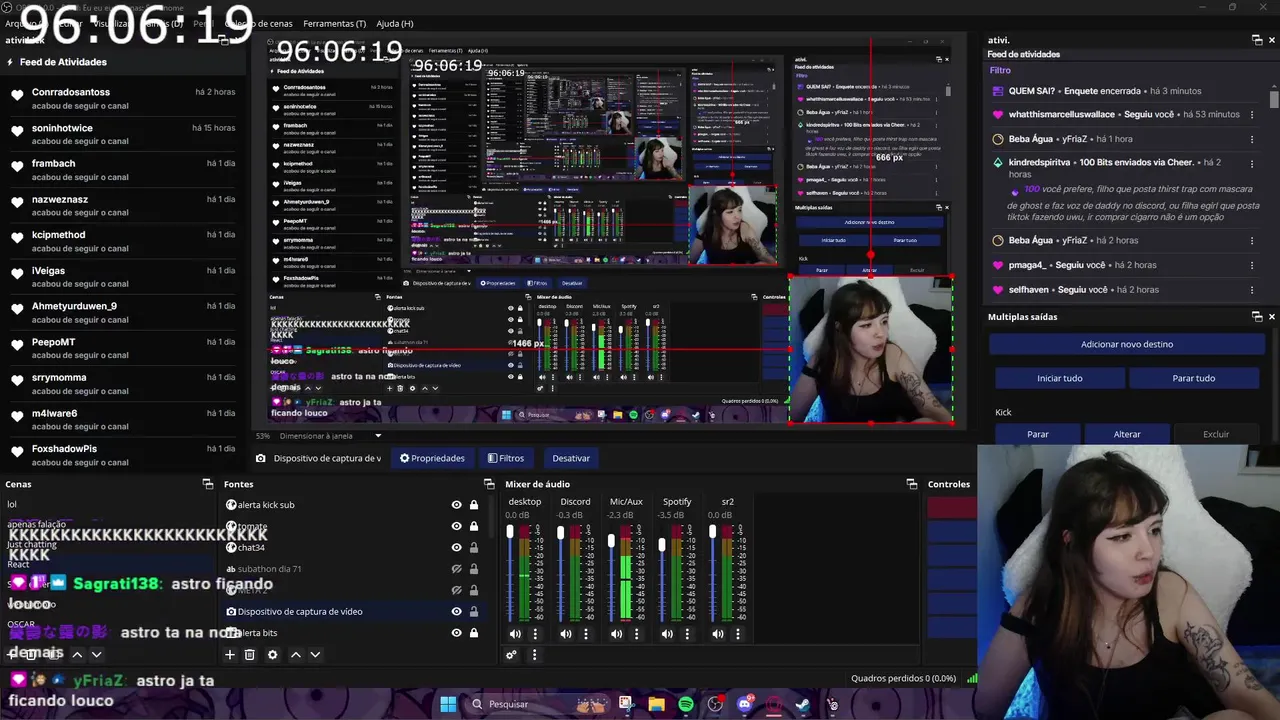Image resolution: width=1280 pixels, height=720 pixels.
Task: Open source properties gear in Fontes panel
Action: (x=272, y=655)
